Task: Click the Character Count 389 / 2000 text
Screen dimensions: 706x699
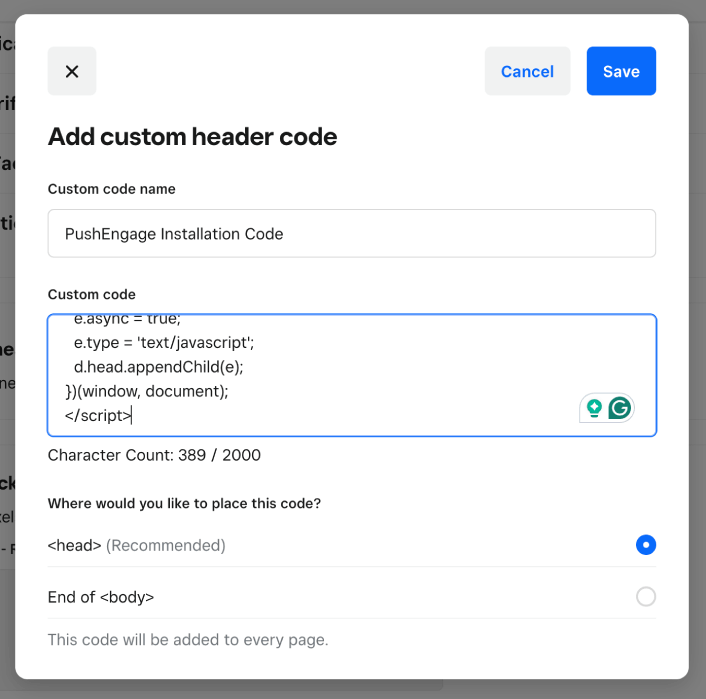Action: (x=154, y=455)
